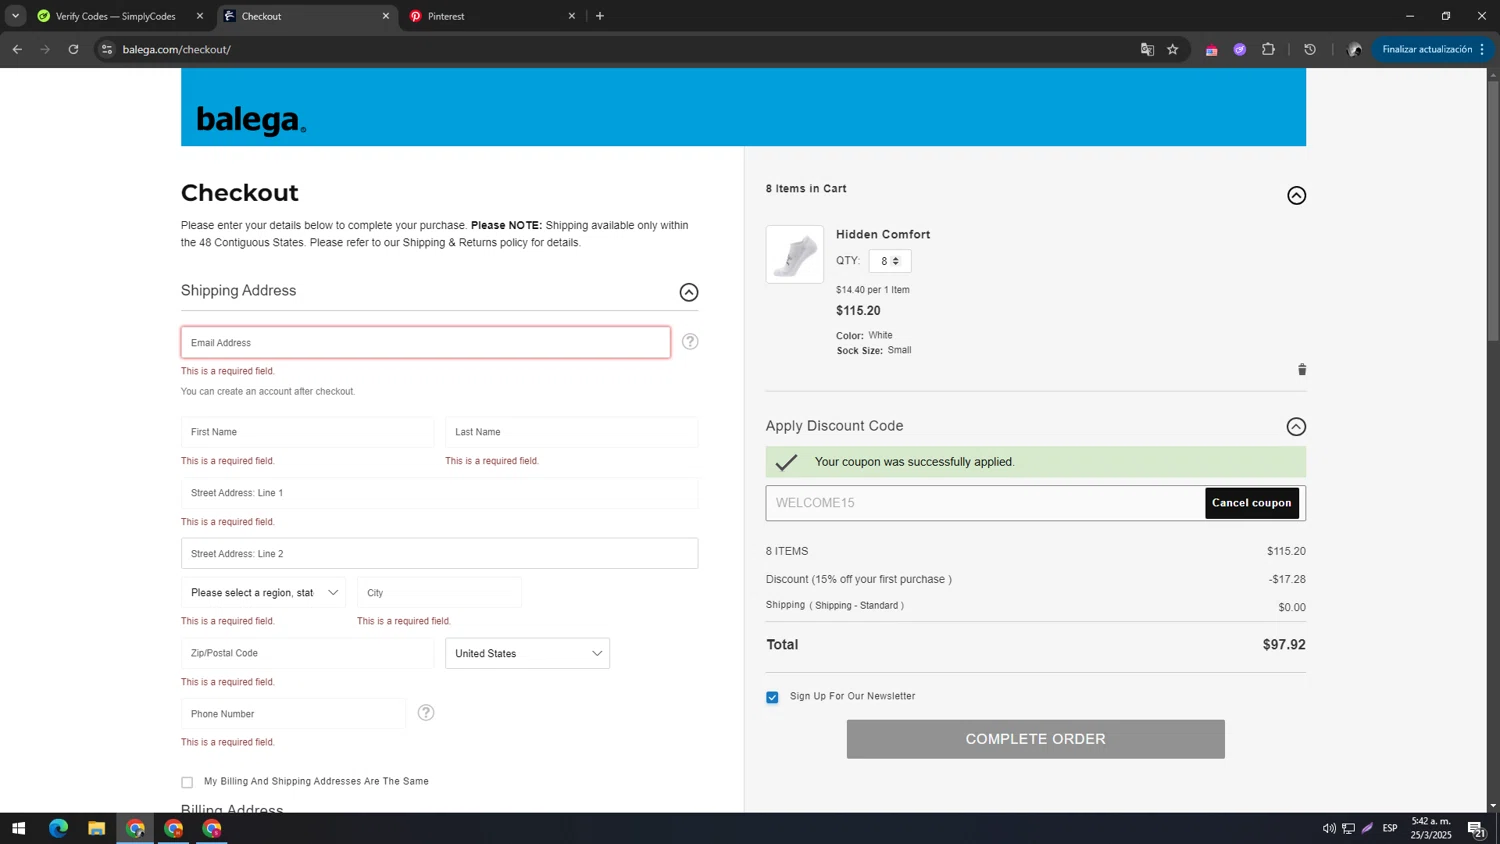This screenshot has height=844, width=1500.
Task: Close the Pinterest tab
Action: coord(572,16)
